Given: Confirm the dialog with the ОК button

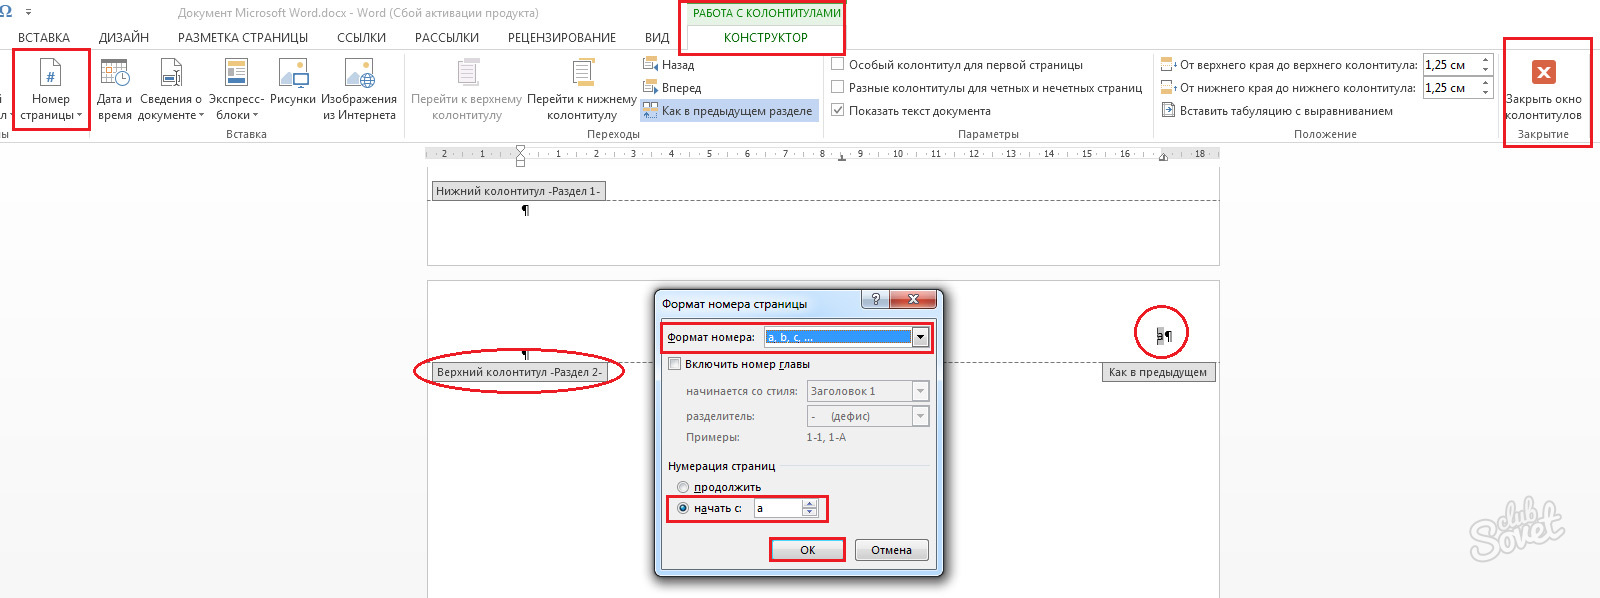Looking at the screenshot, I should coord(807,550).
